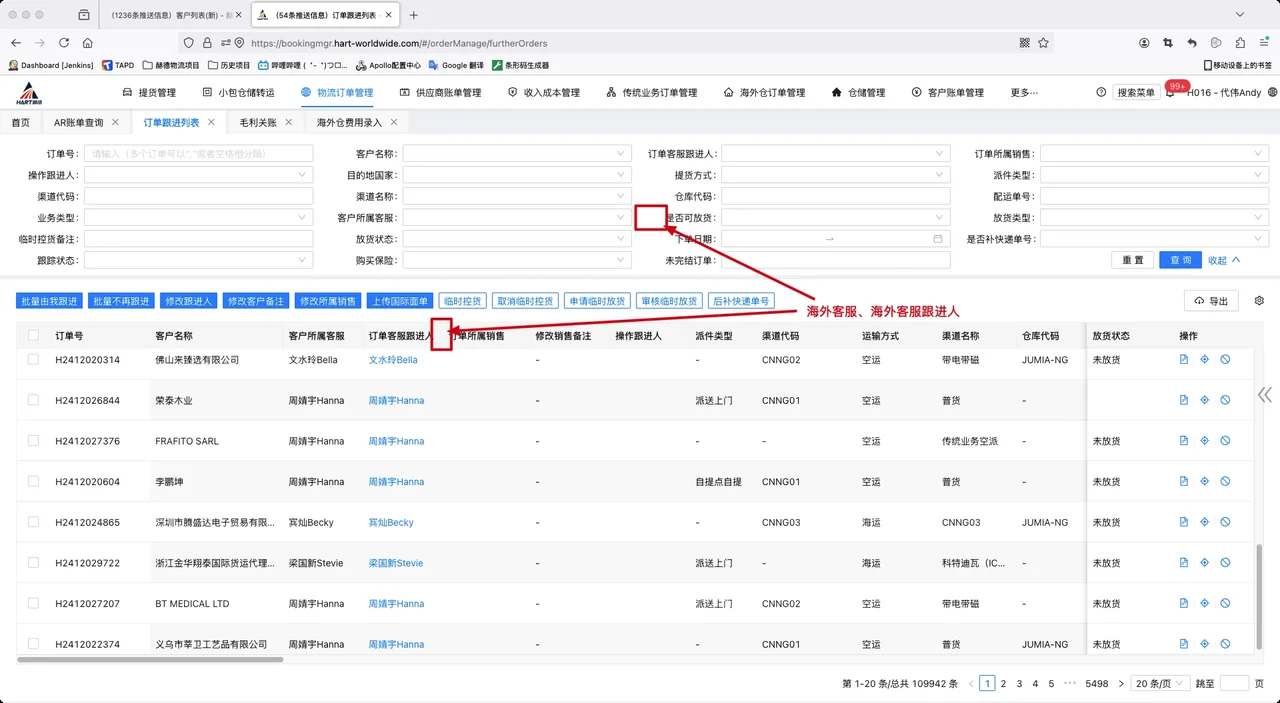1280x703 pixels.
Task: Open the 订单所属销售 dropdown
Action: click(1154, 154)
